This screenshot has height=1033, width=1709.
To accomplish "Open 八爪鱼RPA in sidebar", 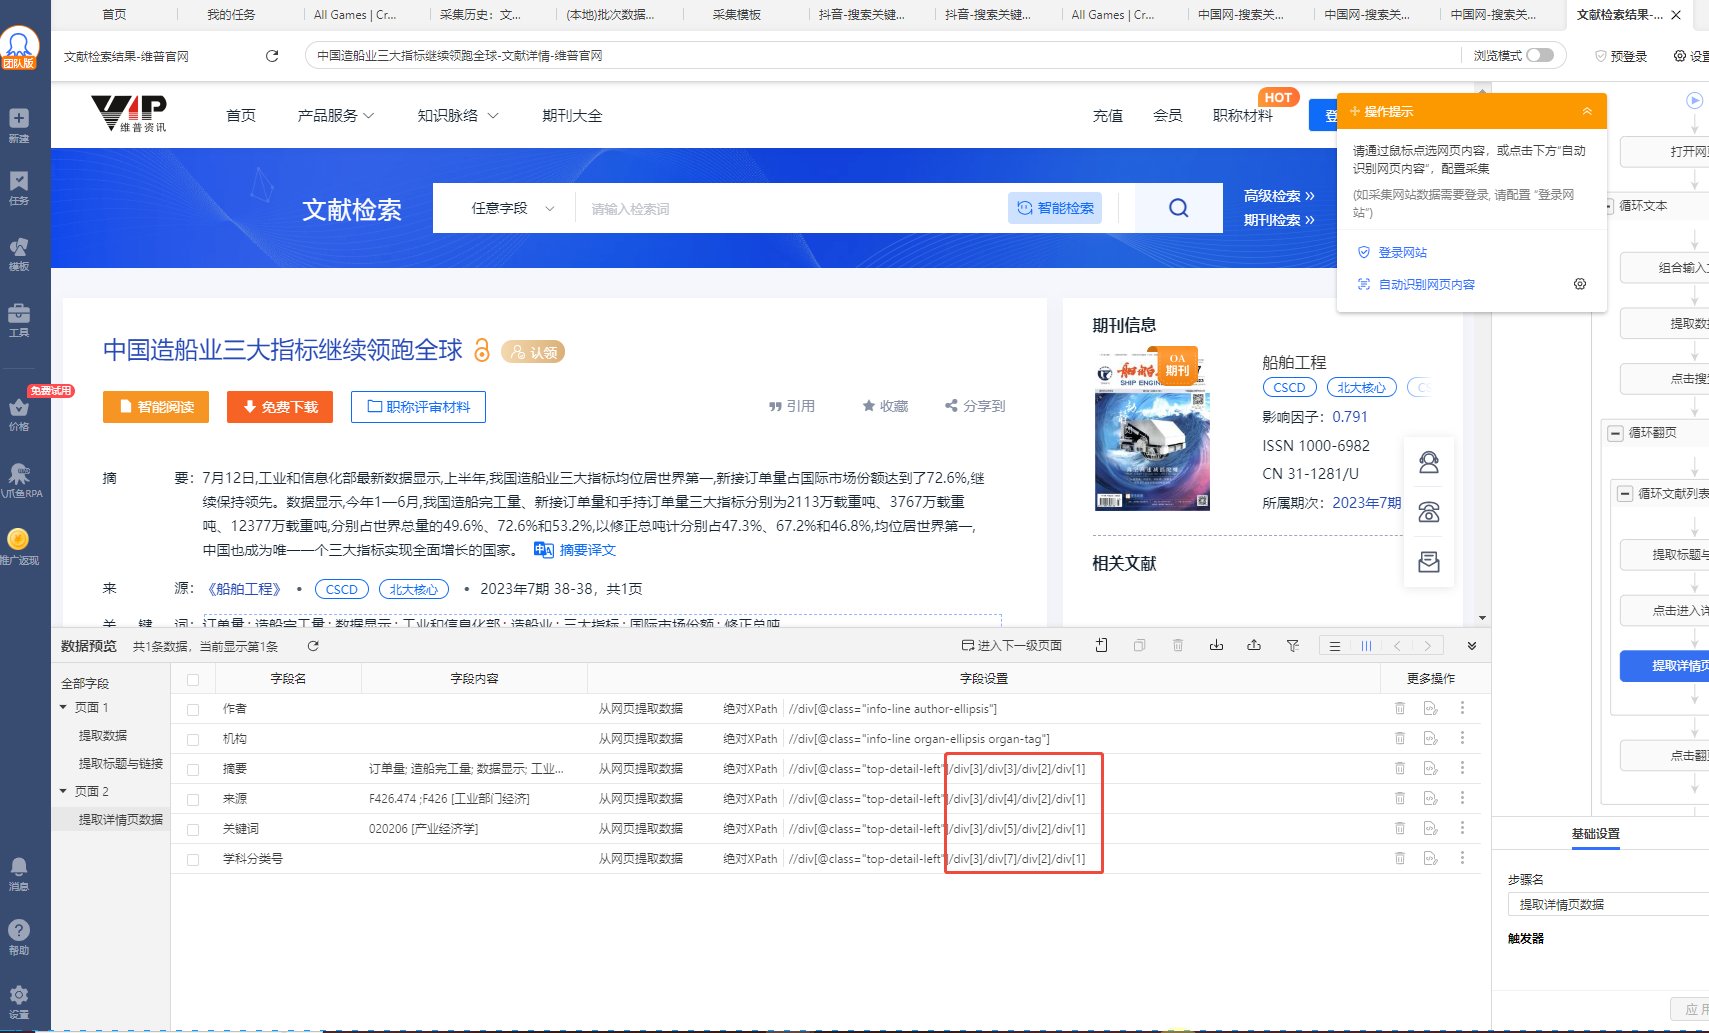I will coord(19,480).
